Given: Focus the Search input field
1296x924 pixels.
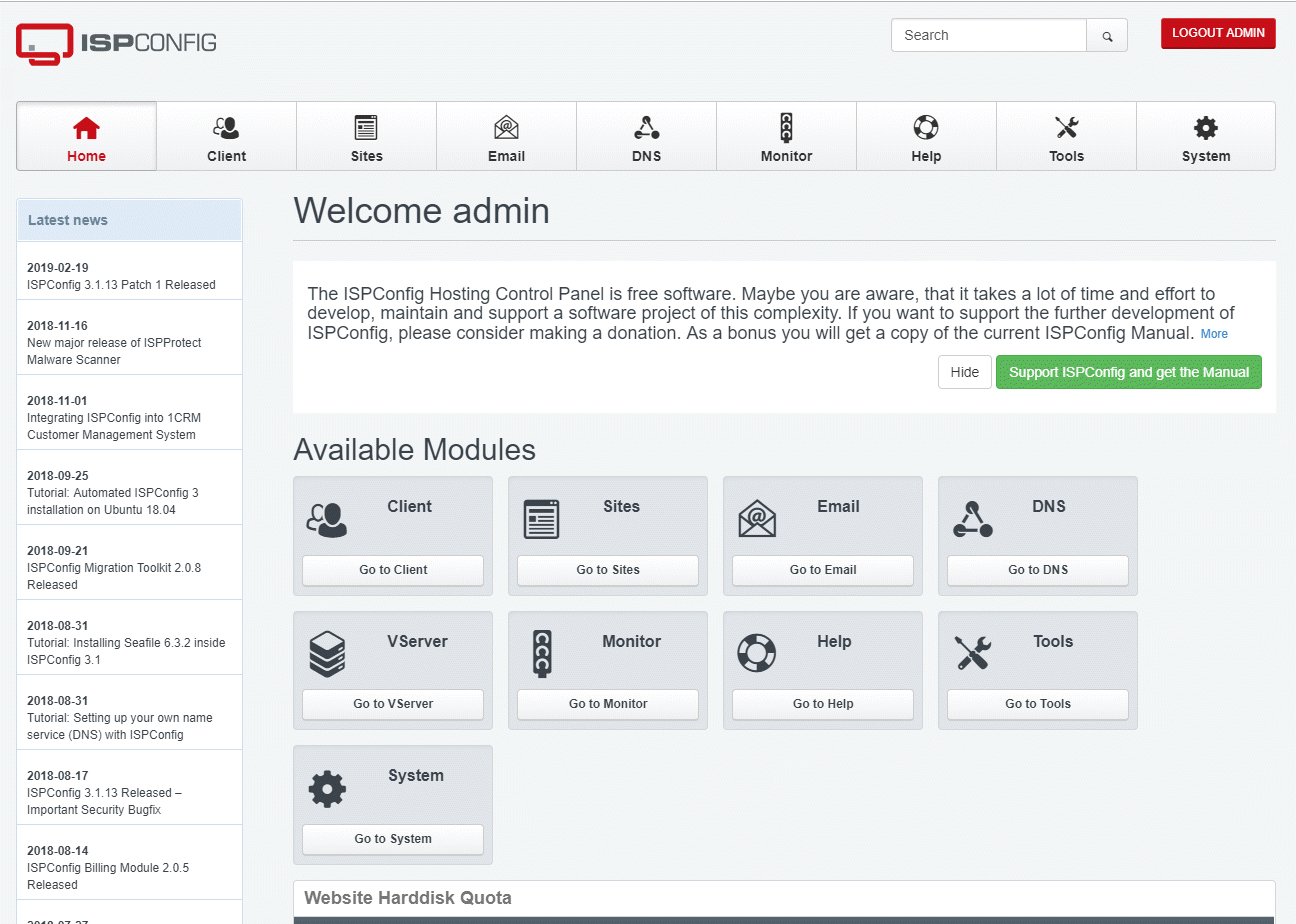Looking at the screenshot, I should pyautogui.click(x=988, y=35).
